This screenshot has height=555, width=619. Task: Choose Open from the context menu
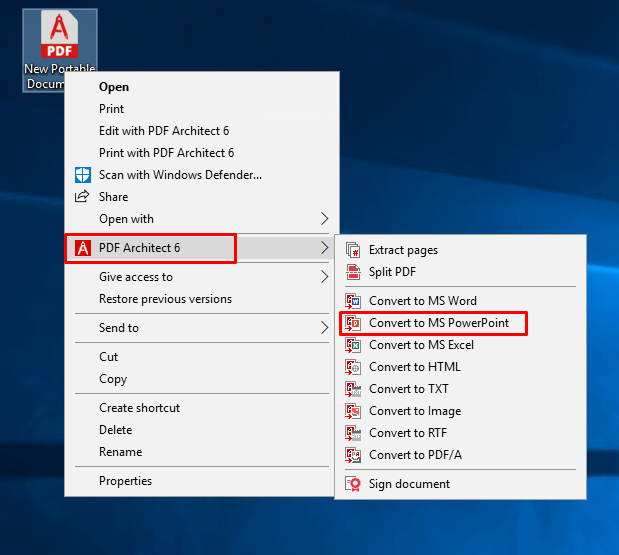pyautogui.click(x=201, y=87)
